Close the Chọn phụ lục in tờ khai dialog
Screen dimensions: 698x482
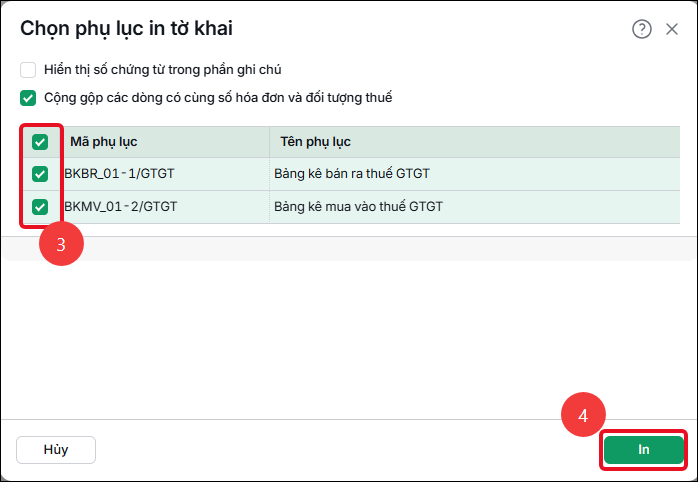pos(672,29)
